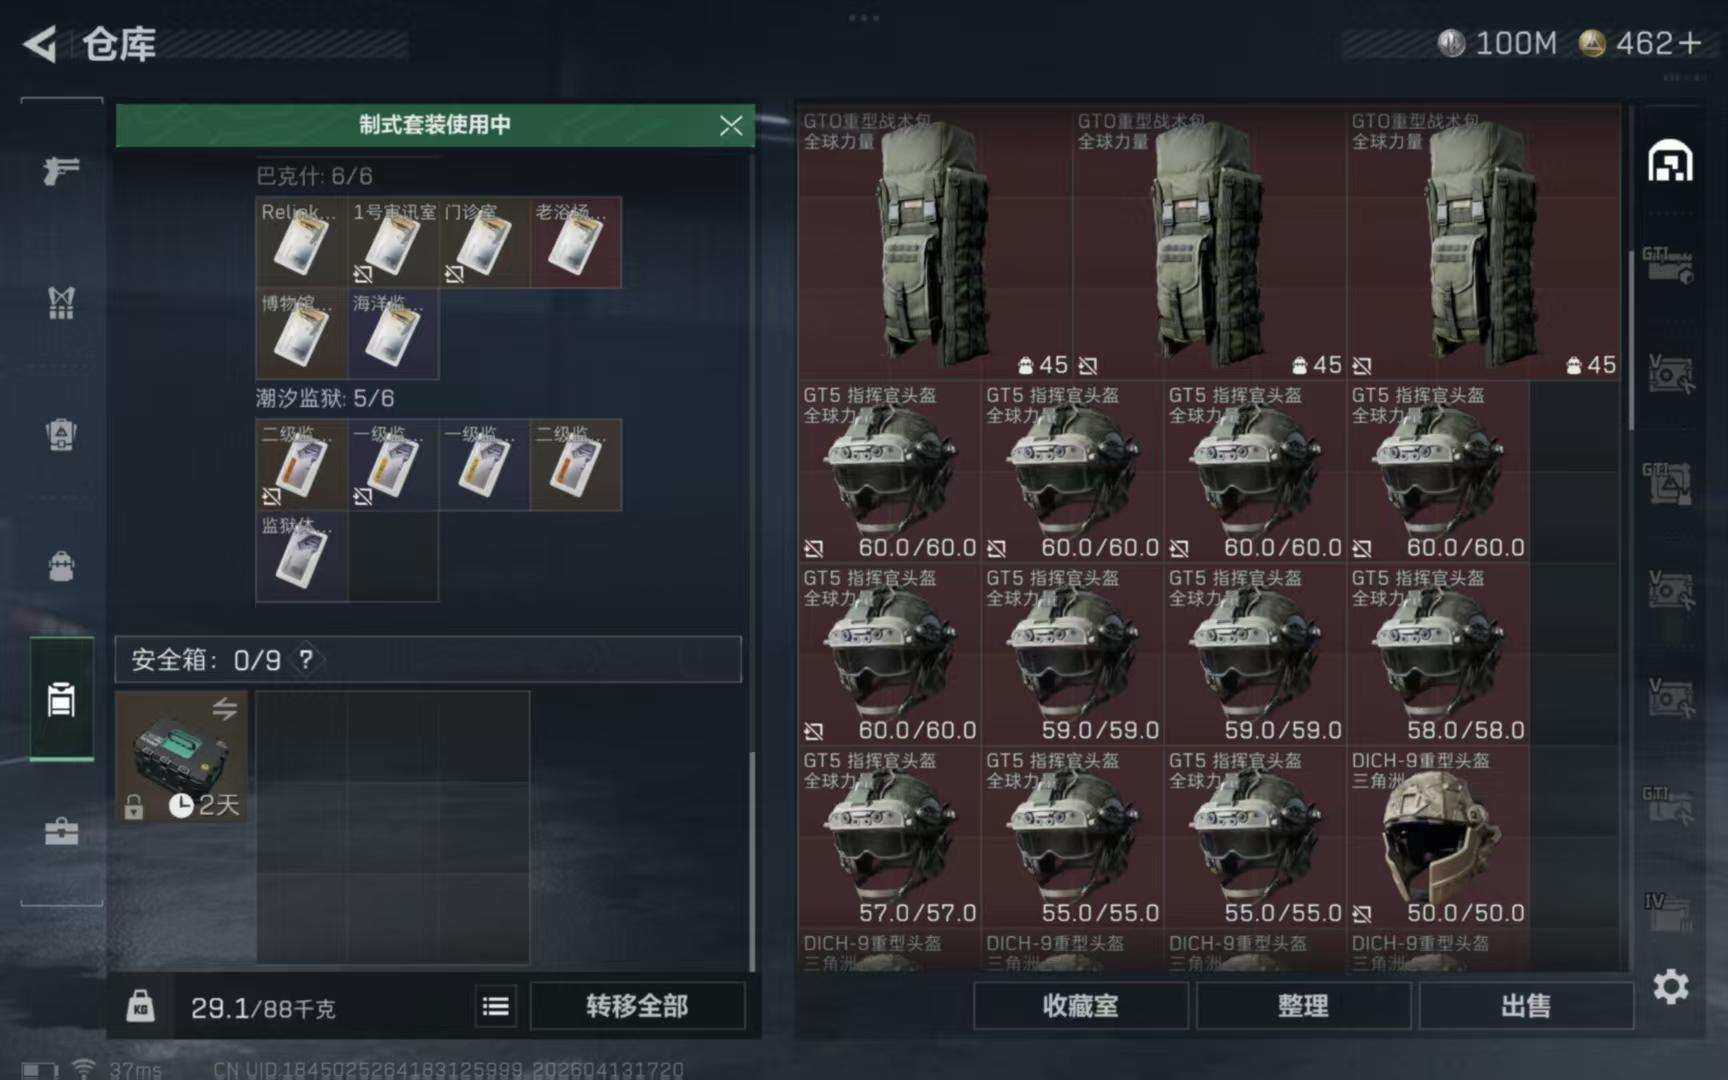Select the DICH-9重型头盔 with 50.0 durability
This screenshot has height=1080, width=1728.
[1438, 837]
